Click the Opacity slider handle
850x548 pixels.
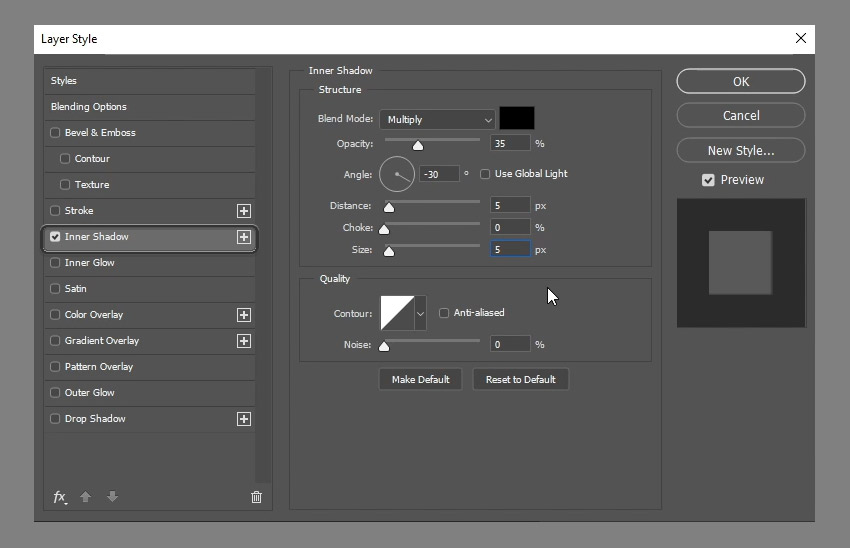click(x=417, y=146)
